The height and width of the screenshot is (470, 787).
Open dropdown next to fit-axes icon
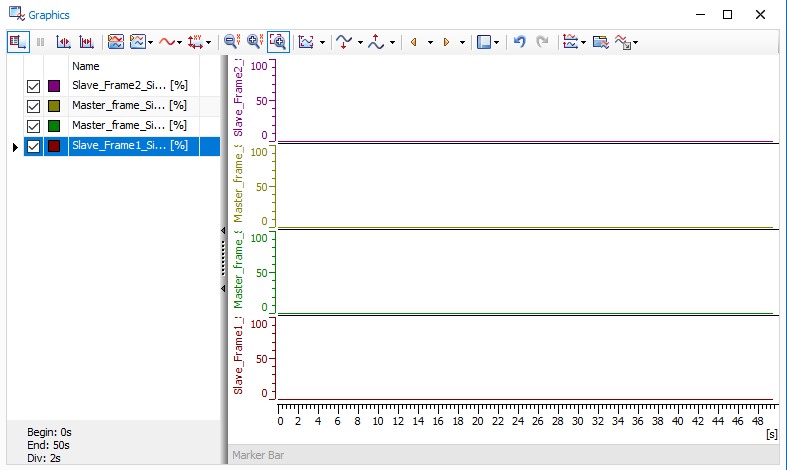coord(322,43)
